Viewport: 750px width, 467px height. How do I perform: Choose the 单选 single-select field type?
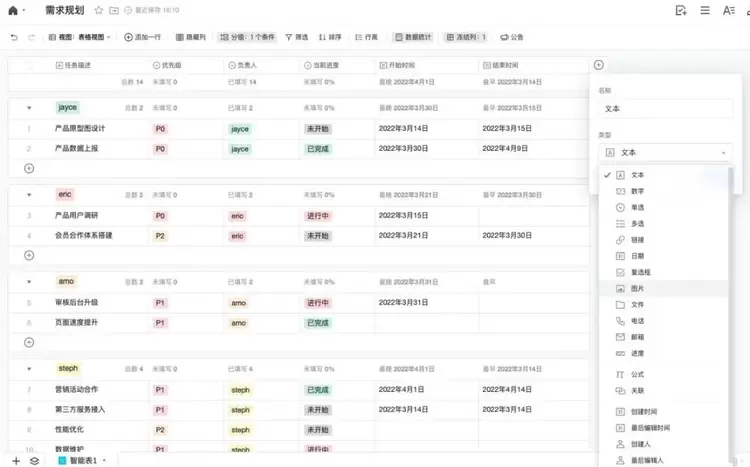coord(664,208)
